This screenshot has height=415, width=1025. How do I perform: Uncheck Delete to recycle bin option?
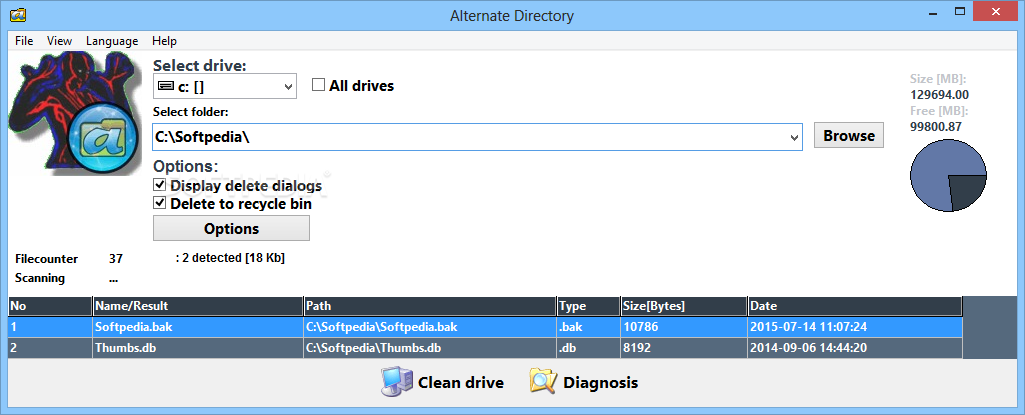click(159, 204)
